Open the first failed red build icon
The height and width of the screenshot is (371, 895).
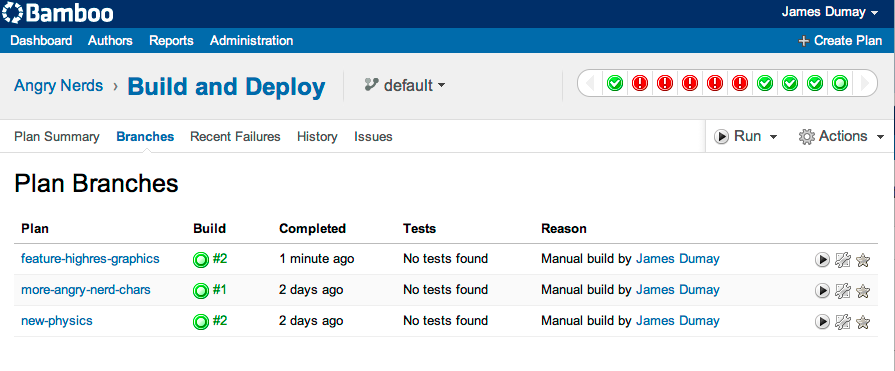640,84
